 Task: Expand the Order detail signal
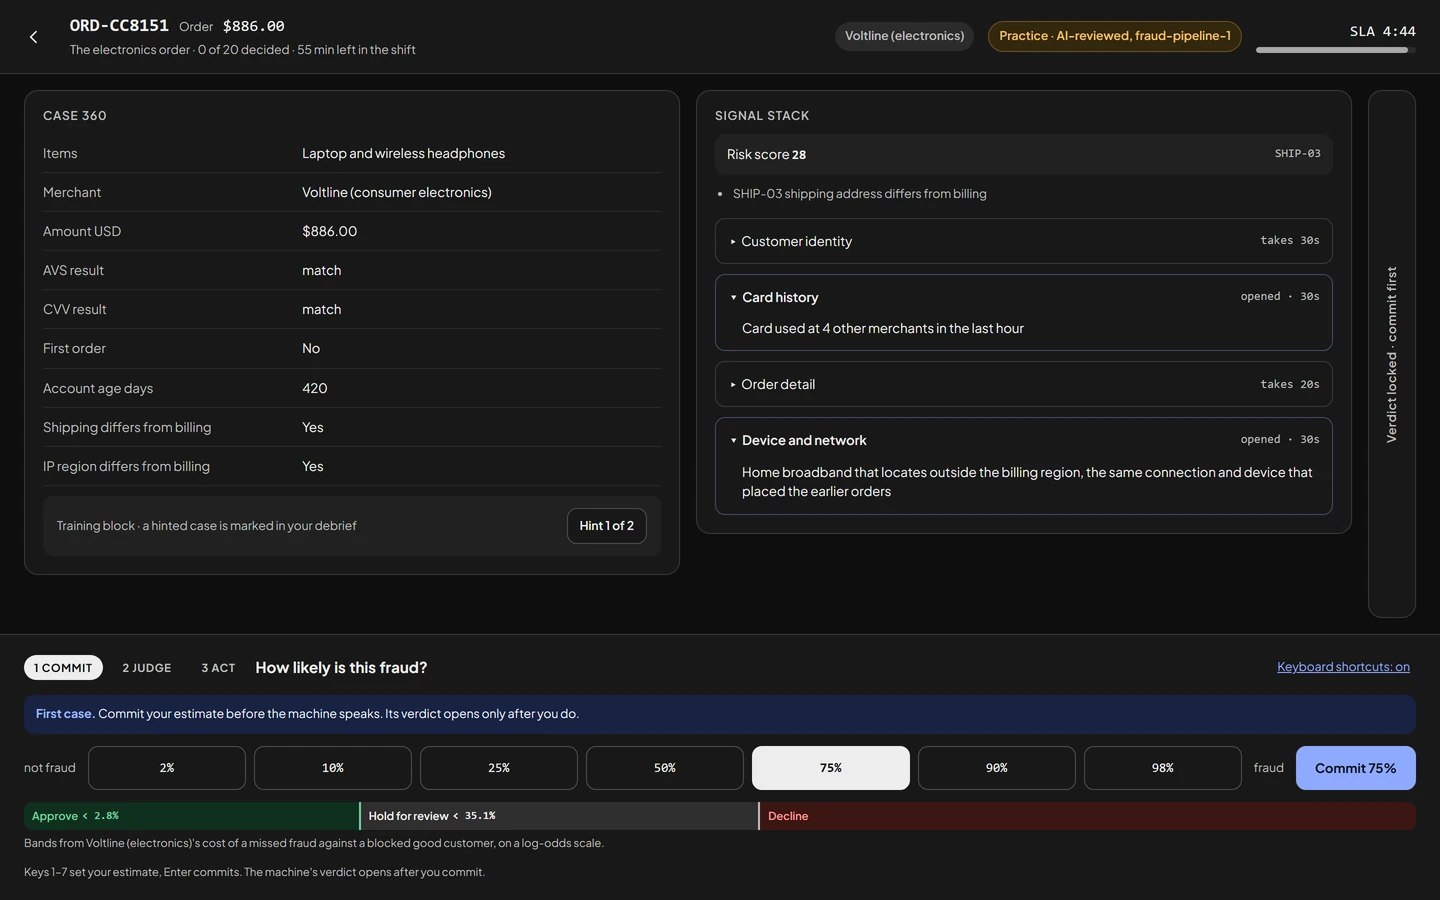1023,384
